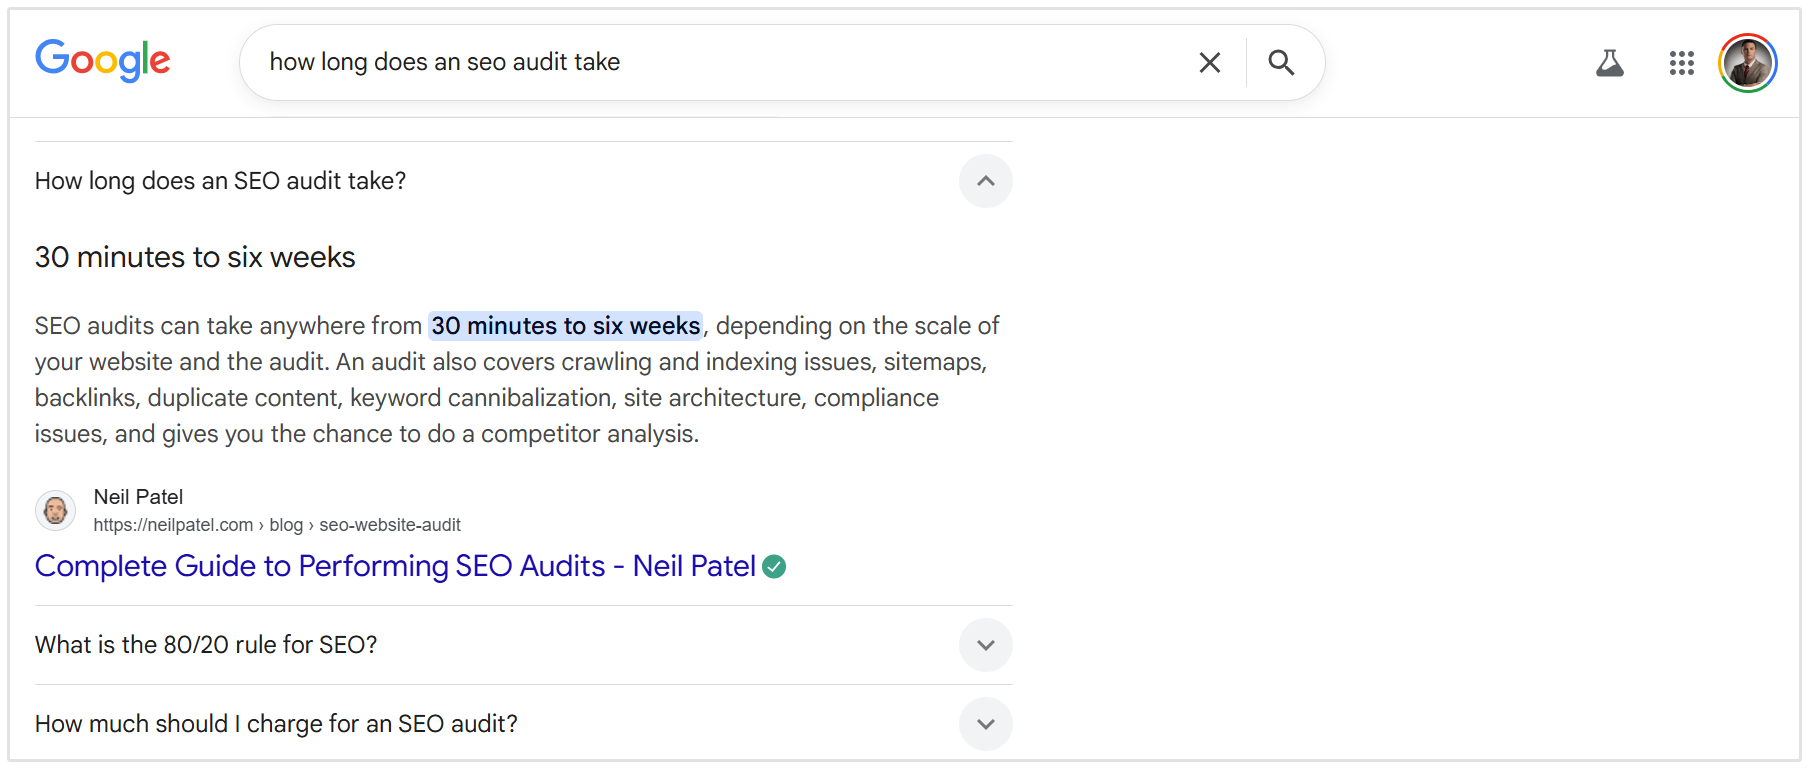Click the 'Neil Patel' source name

click(x=137, y=496)
